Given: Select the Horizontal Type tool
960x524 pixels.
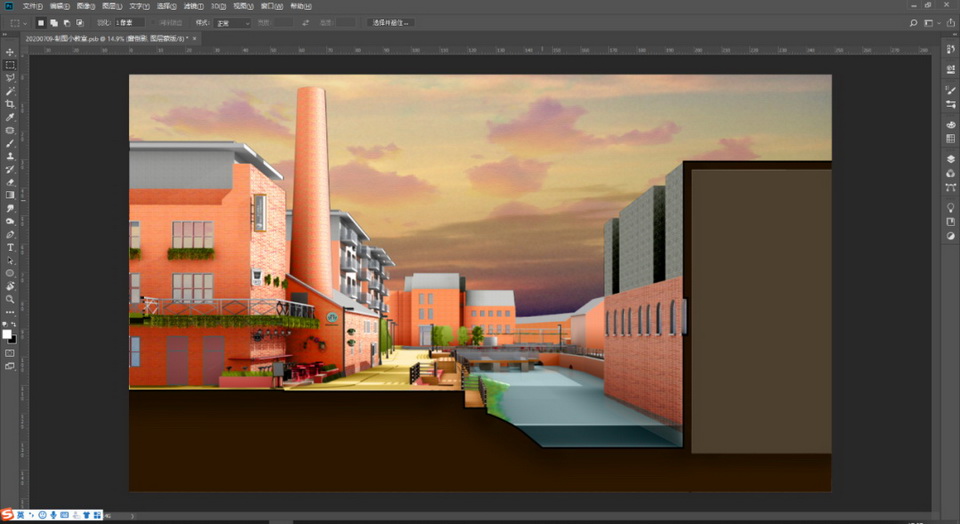Looking at the screenshot, I should coord(10,247).
